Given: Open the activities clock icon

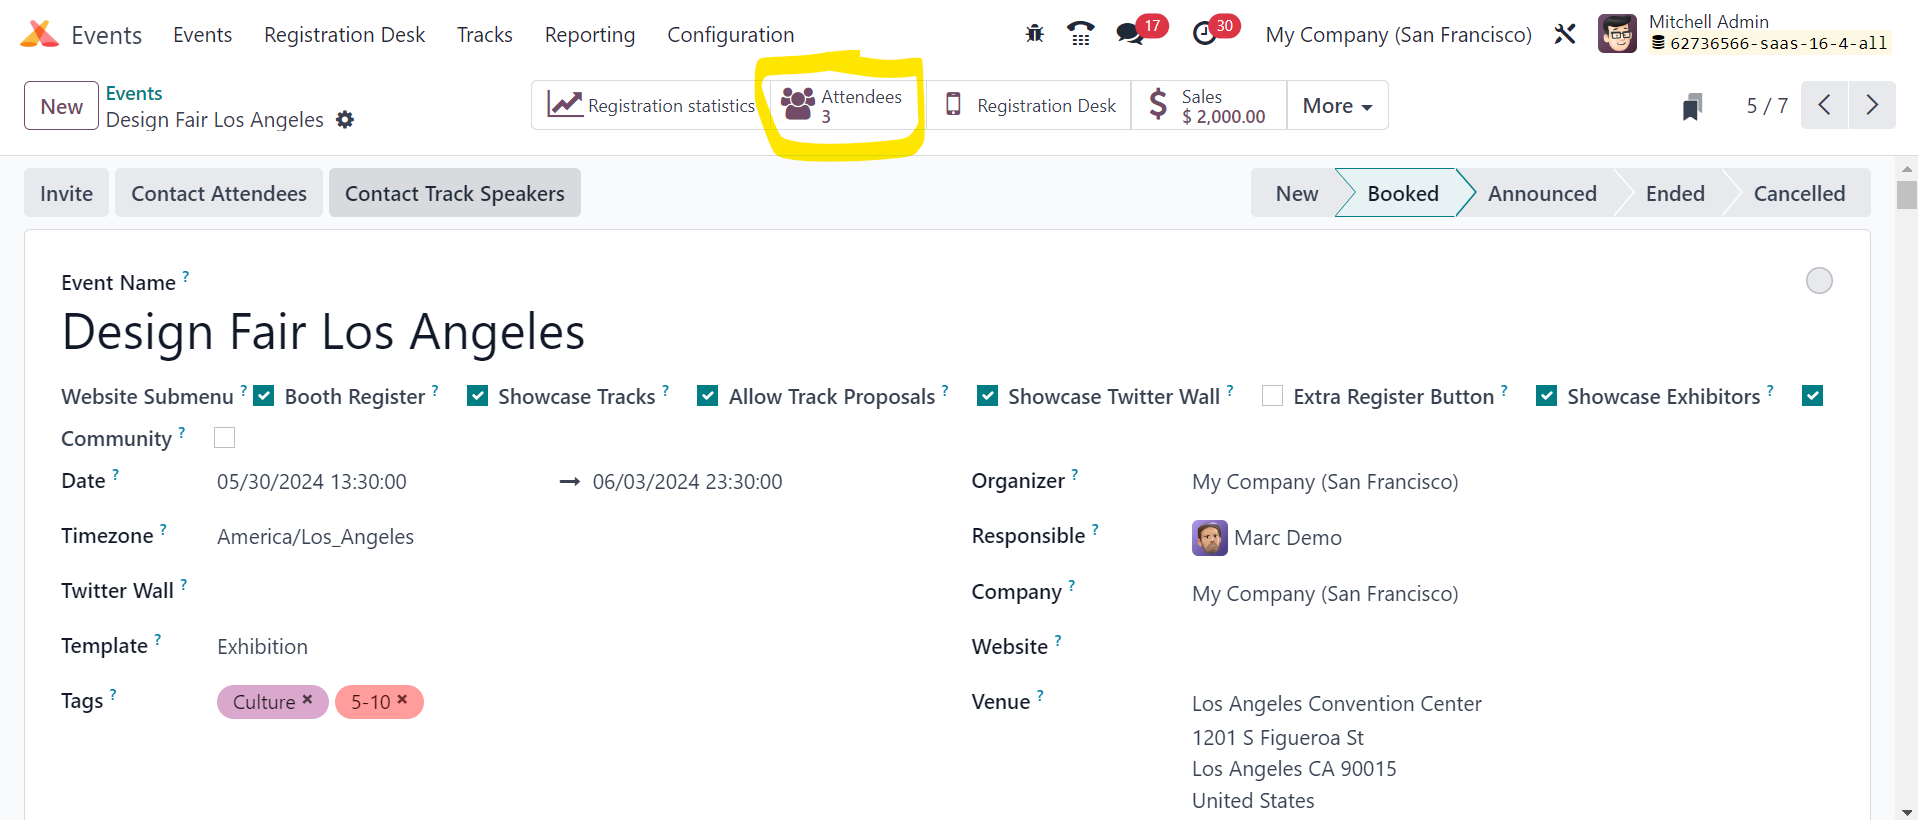Looking at the screenshot, I should pyautogui.click(x=1205, y=34).
